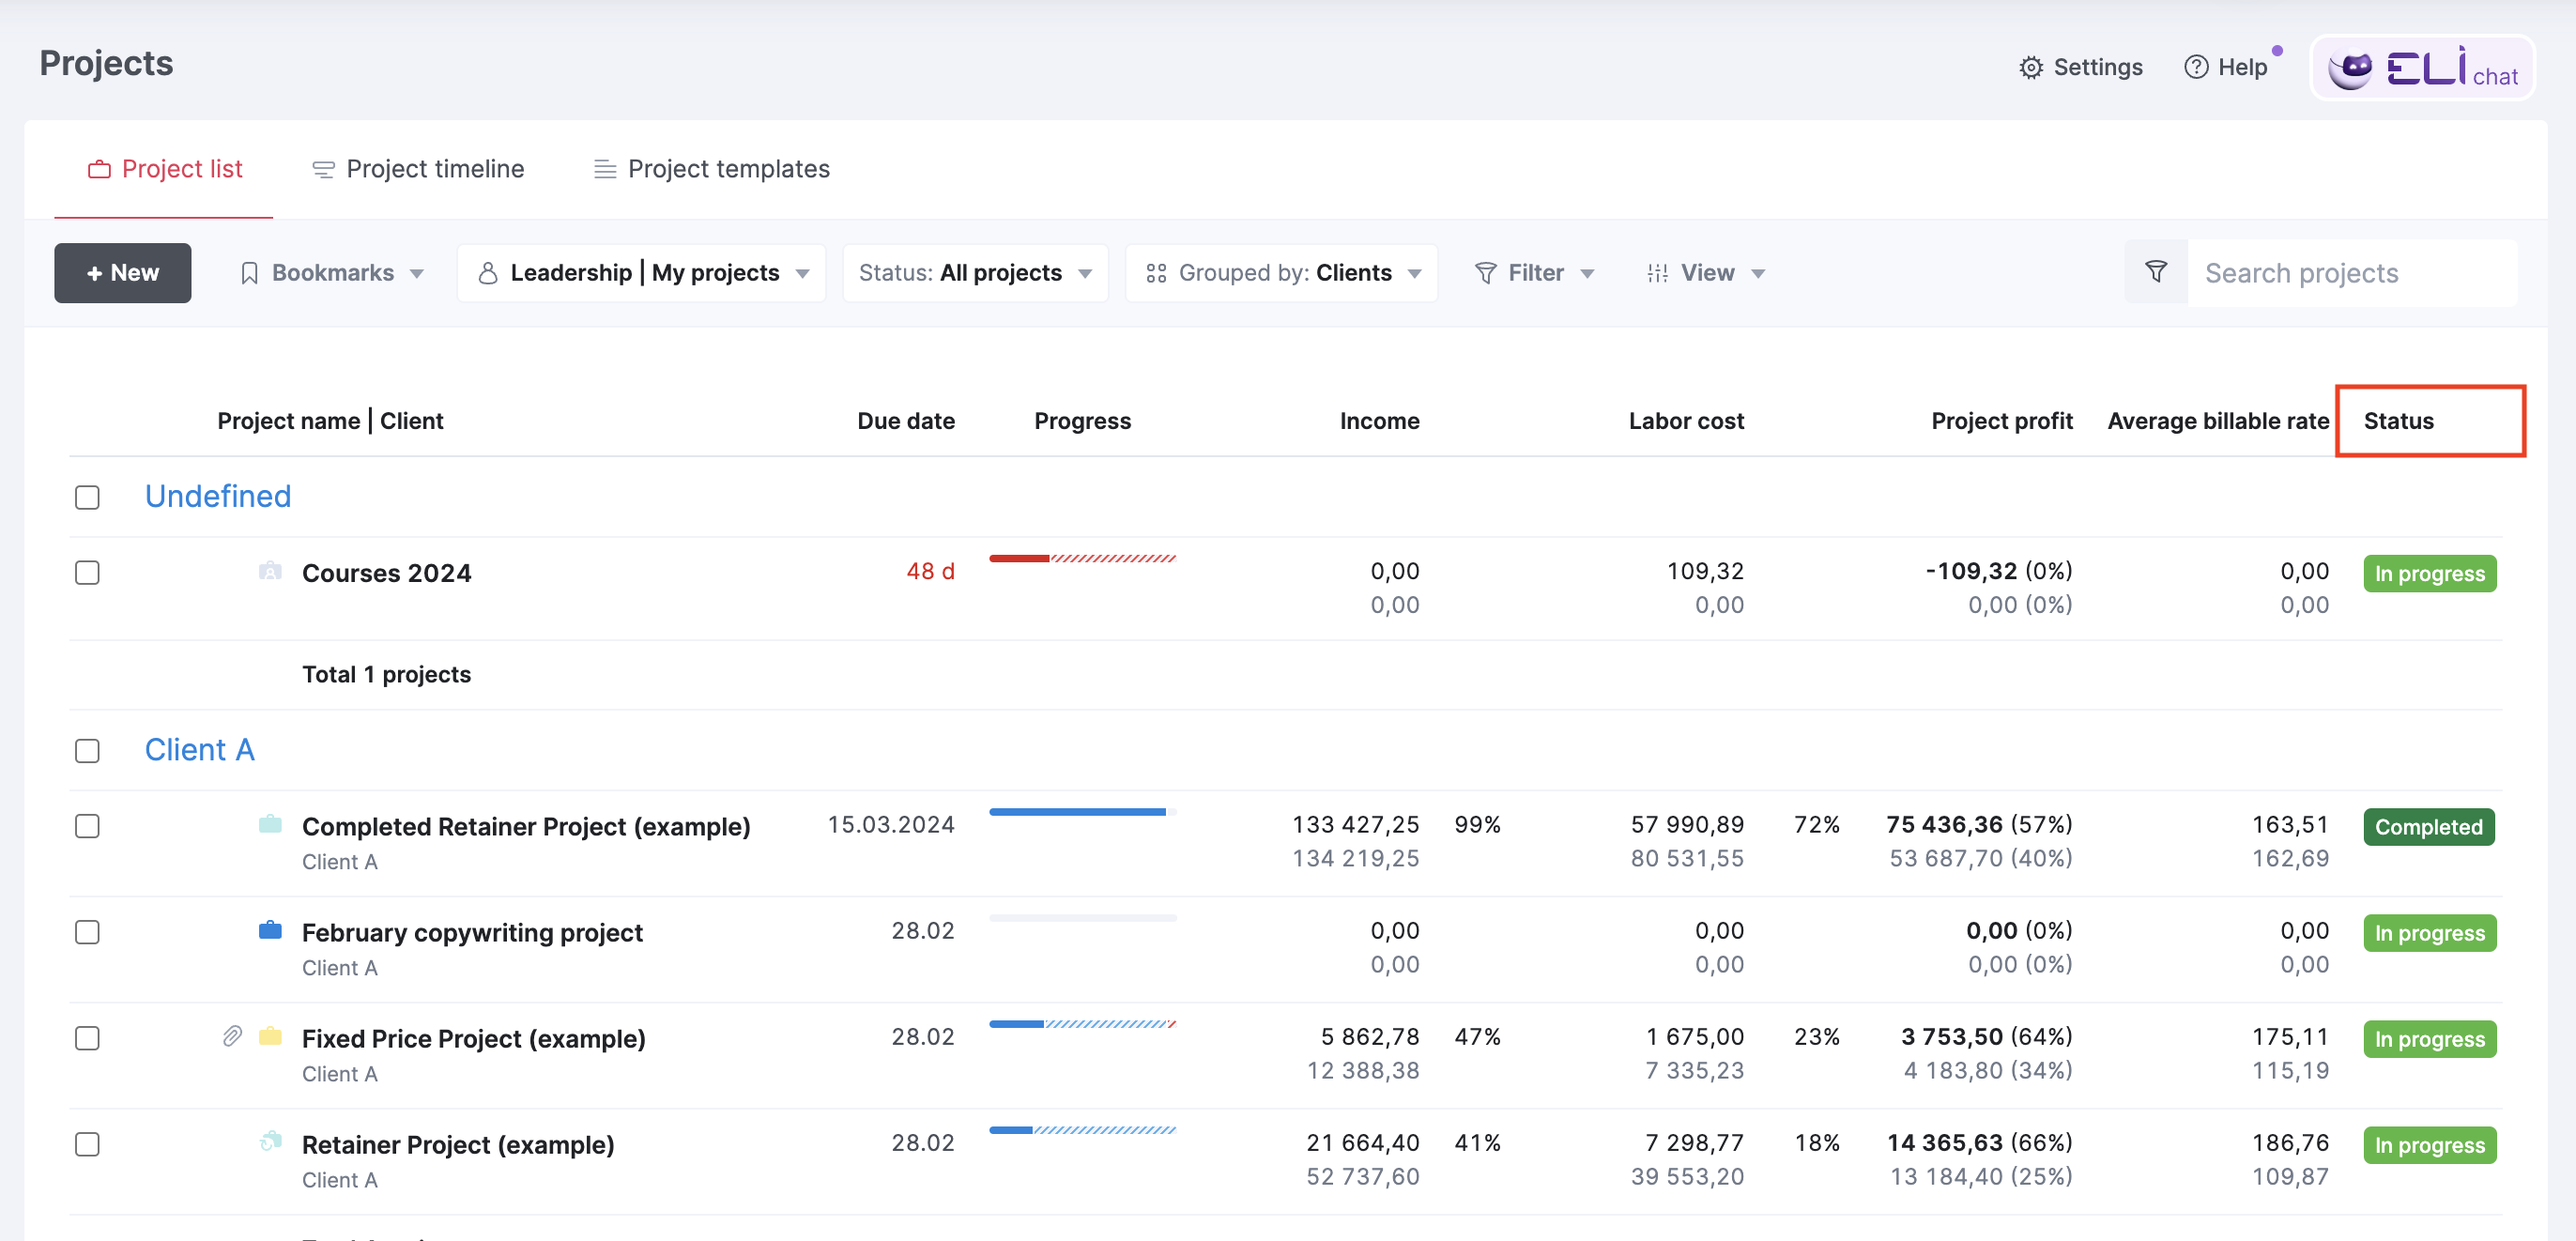
Task: Expand the View dropdown
Action: (1706, 273)
